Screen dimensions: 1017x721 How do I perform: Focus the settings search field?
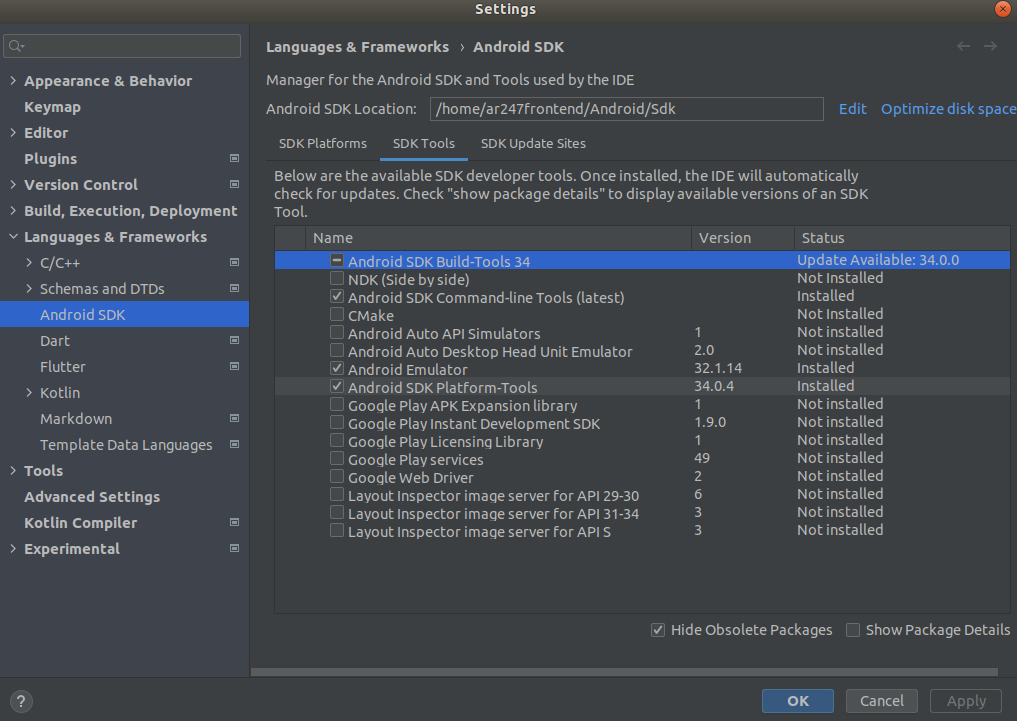click(122, 46)
